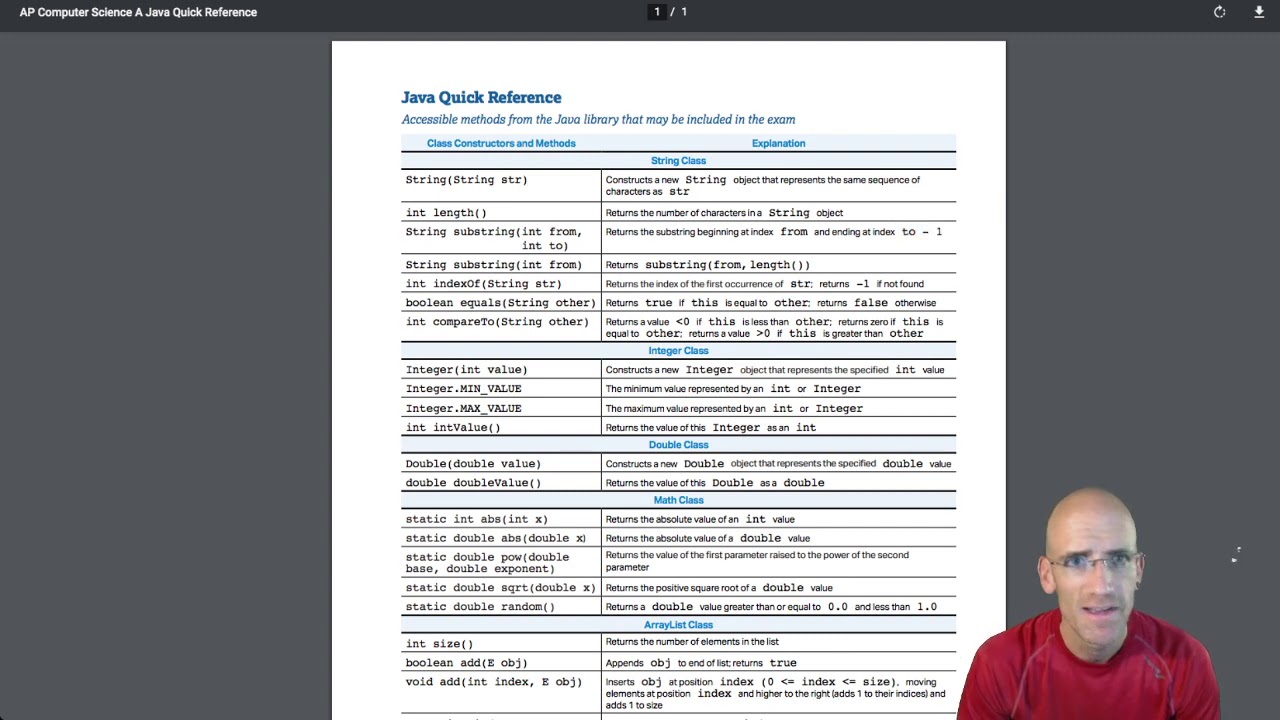The width and height of the screenshot is (1280, 720).
Task: Click the "Explanation" column header
Action: [778, 143]
